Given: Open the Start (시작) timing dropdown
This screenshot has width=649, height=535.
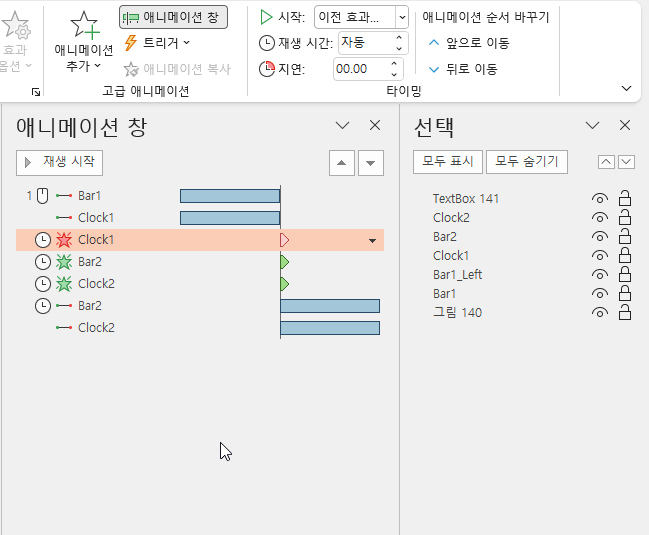Looking at the screenshot, I should coord(402,17).
